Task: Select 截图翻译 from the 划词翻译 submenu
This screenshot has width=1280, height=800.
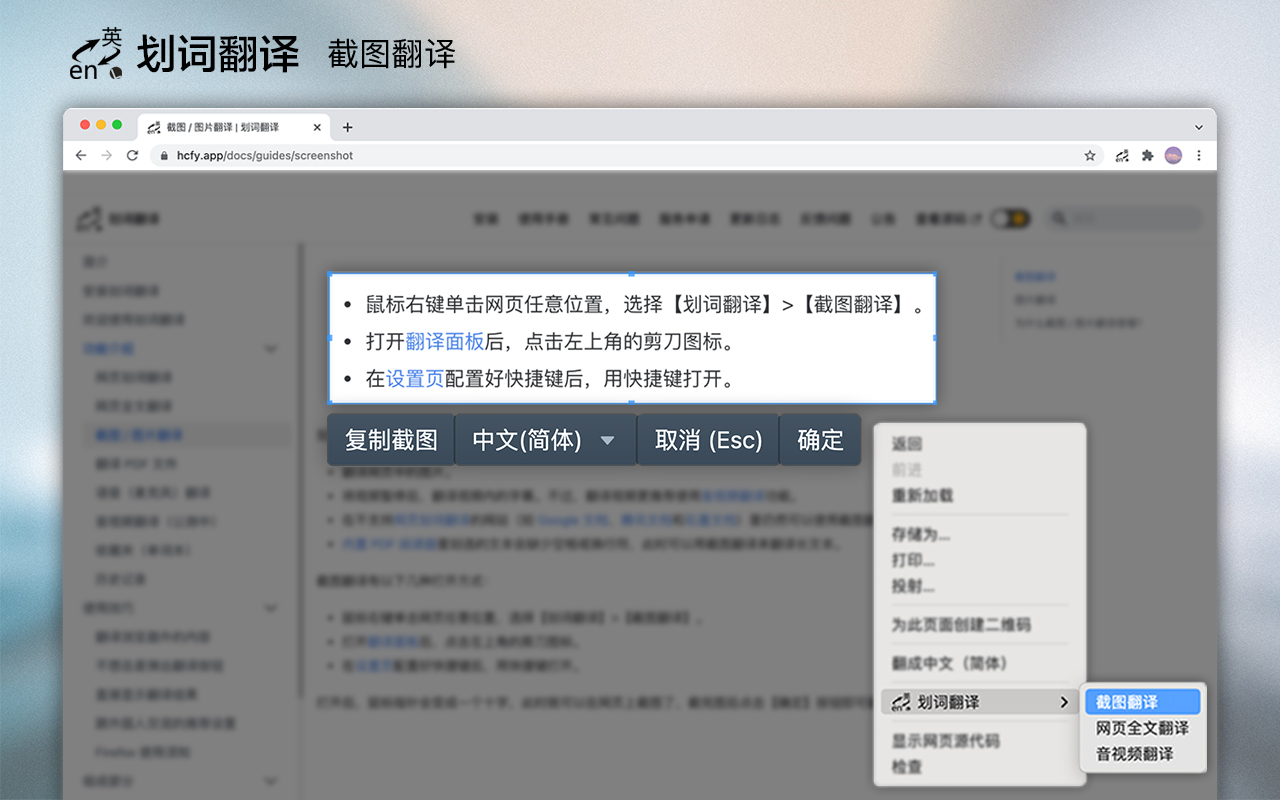Action: pyautogui.click(x=1142, y=701)
